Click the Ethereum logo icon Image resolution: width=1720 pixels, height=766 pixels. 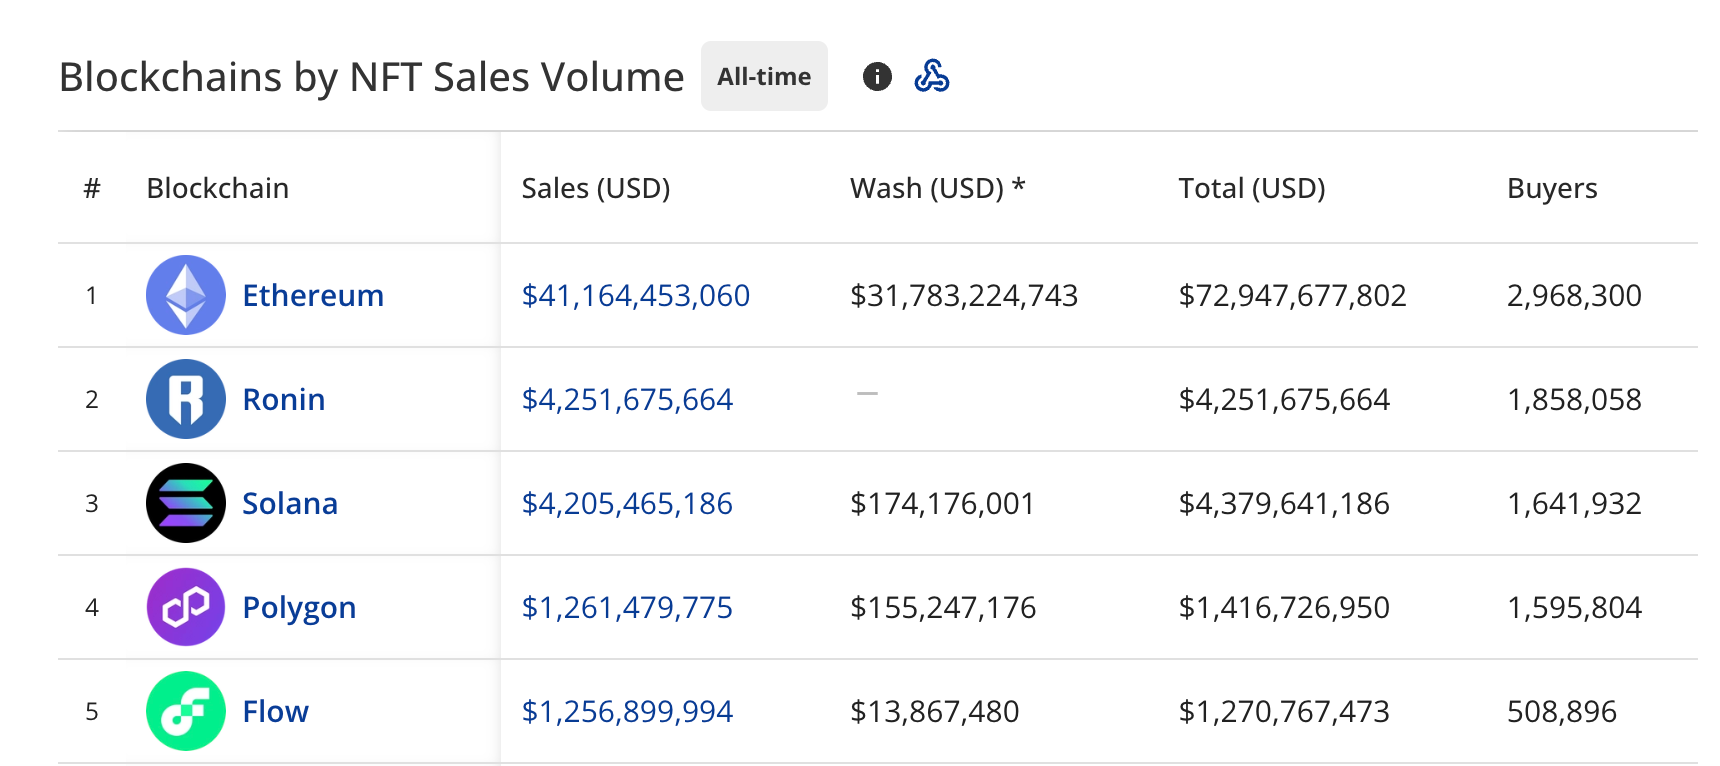(186, 295)
